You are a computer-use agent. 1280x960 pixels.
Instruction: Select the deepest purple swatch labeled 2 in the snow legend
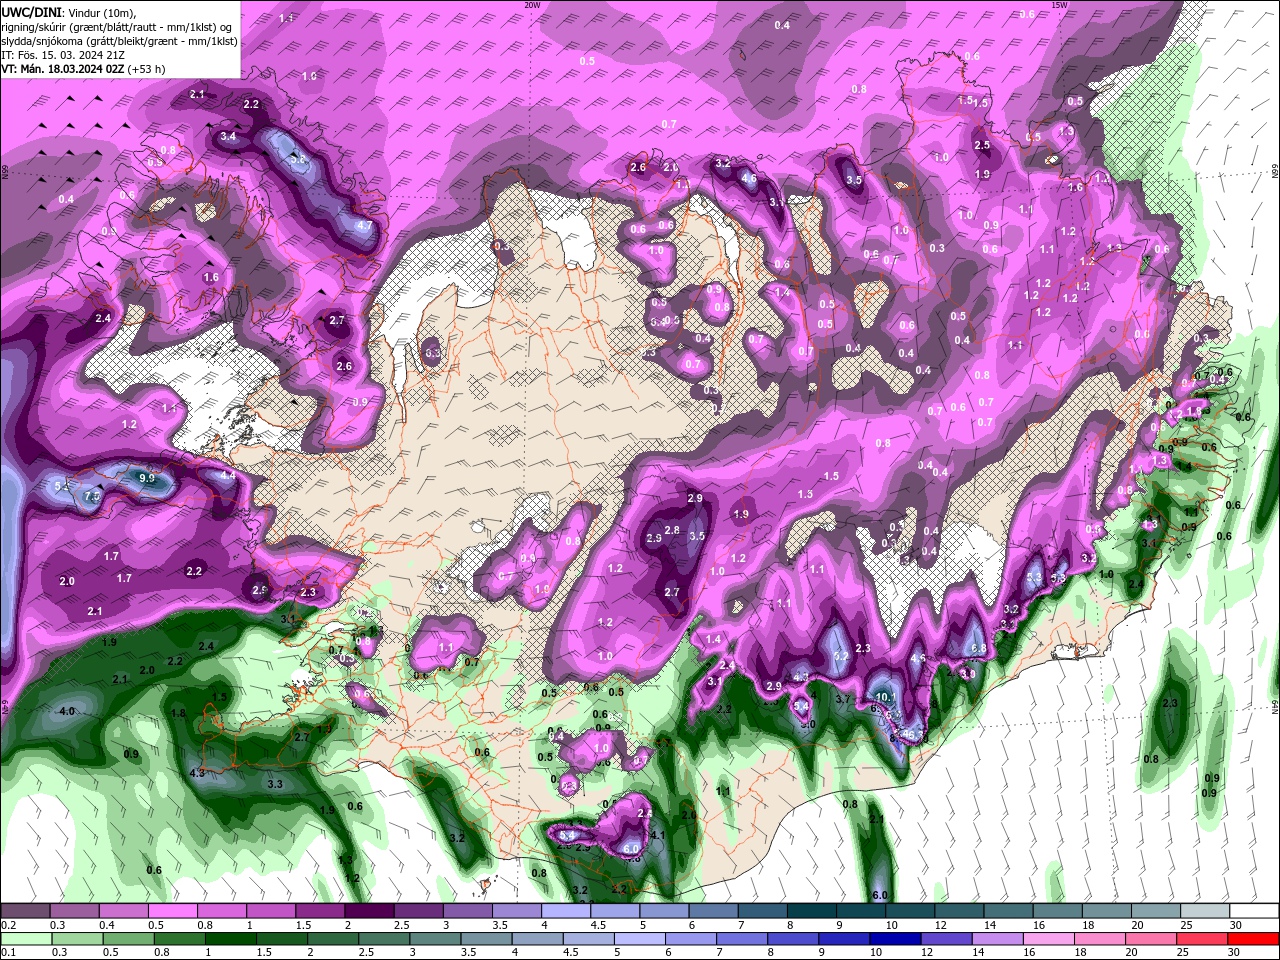point(368,910)
